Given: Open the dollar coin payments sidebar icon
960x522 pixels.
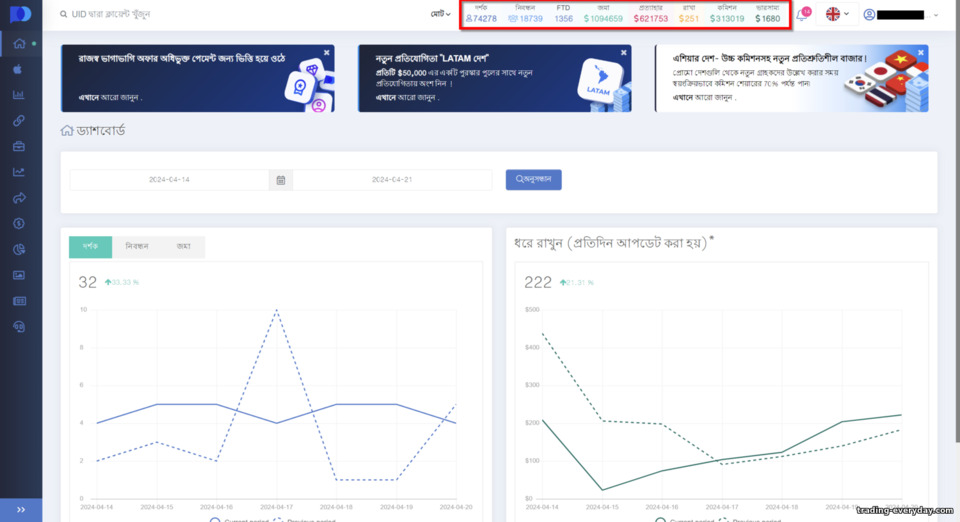Looking at the screenshot, I should (19, 223).
